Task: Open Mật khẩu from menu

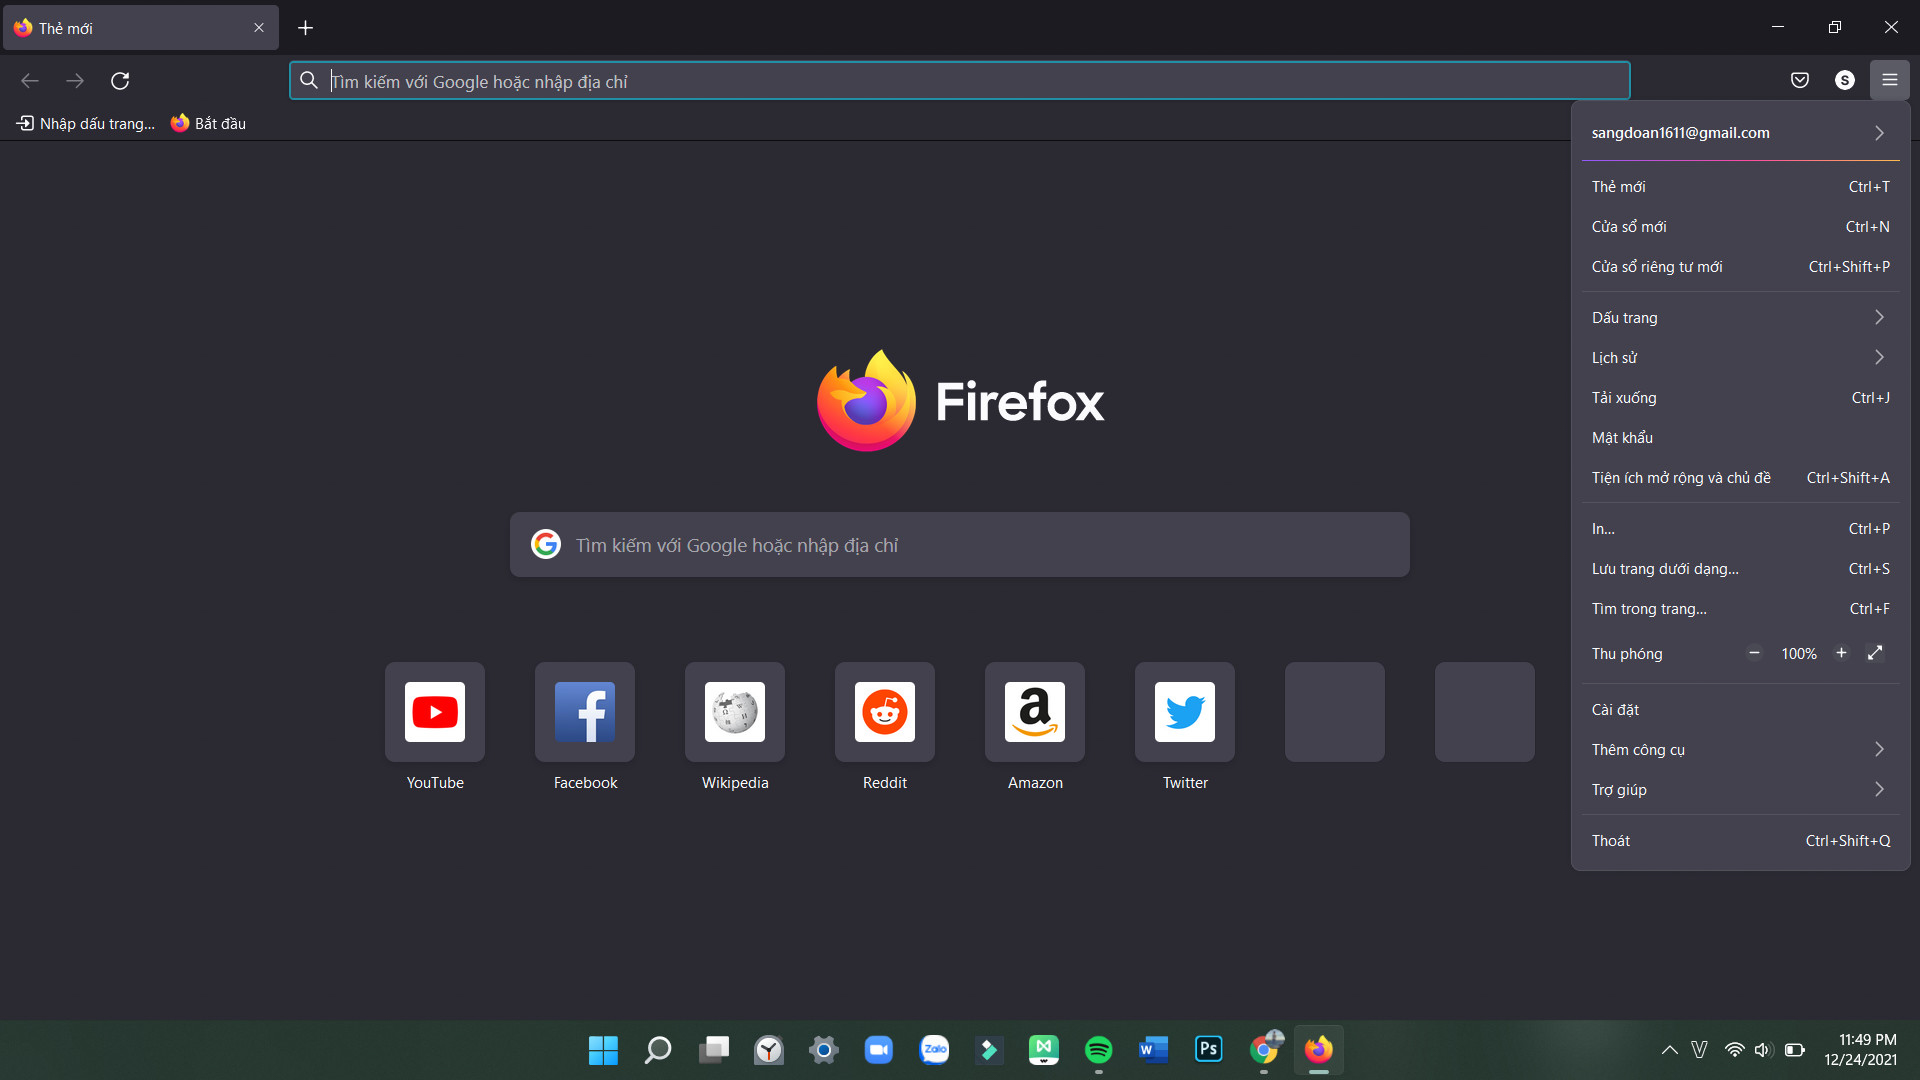Action: coord(1740,438)
